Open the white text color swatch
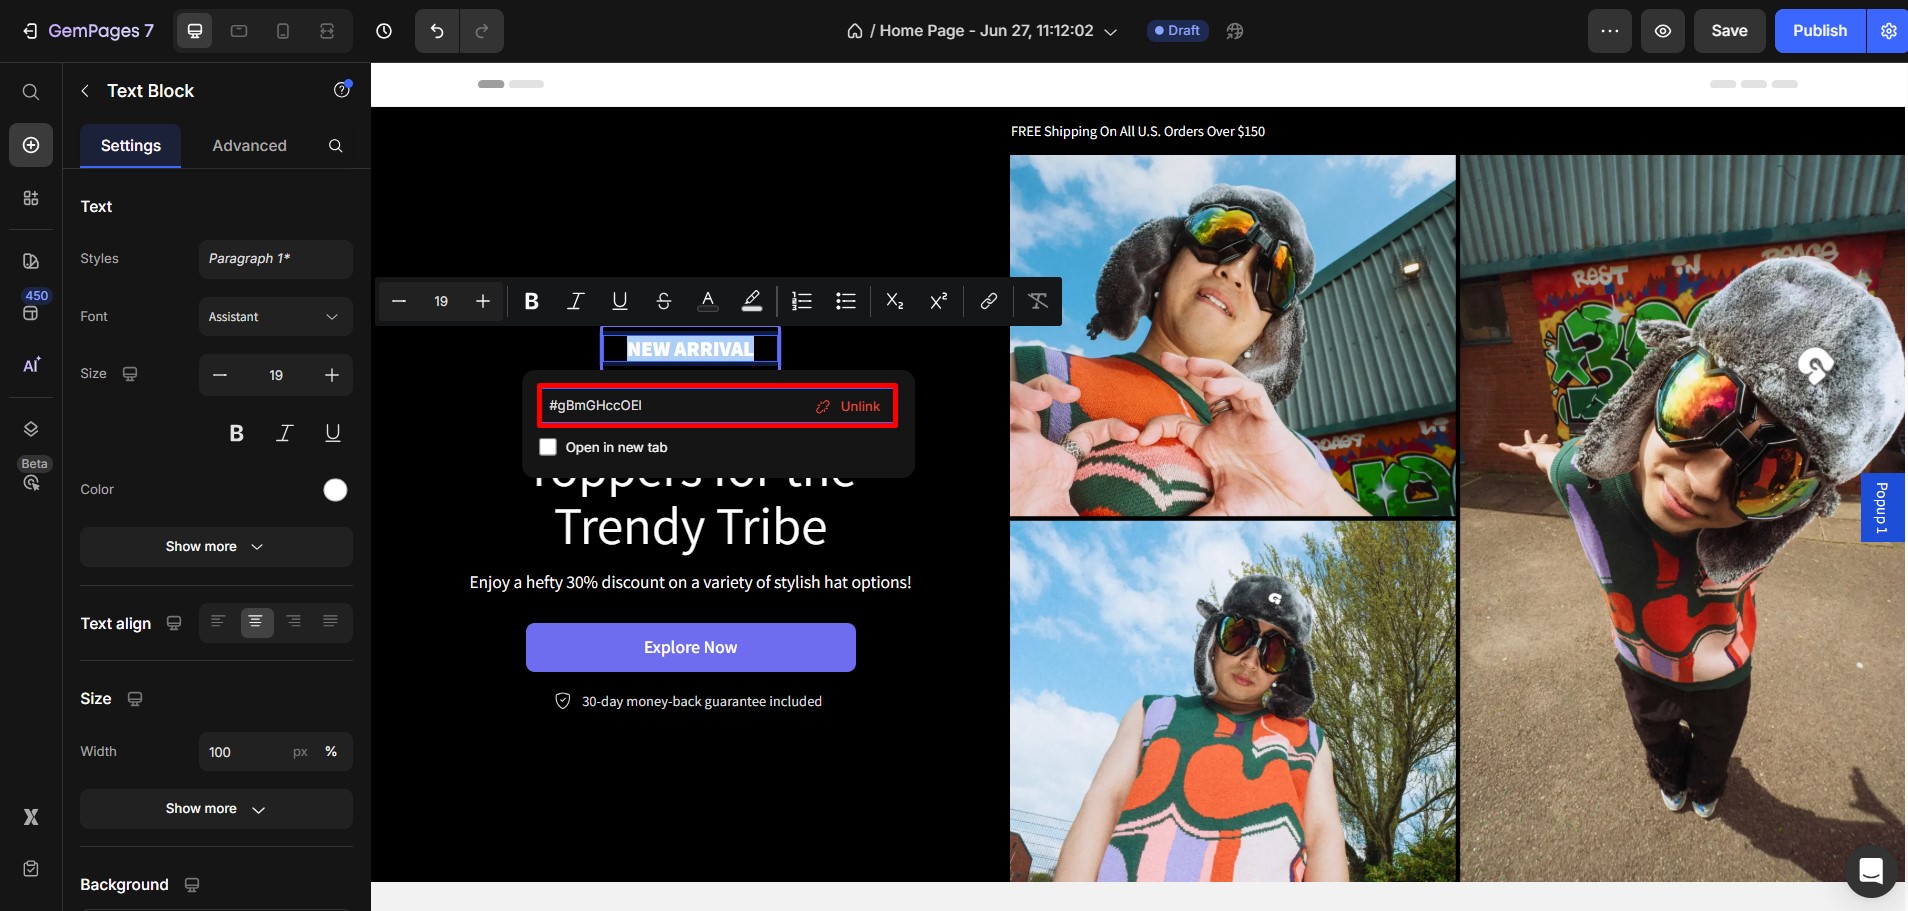 pos(334,489)
